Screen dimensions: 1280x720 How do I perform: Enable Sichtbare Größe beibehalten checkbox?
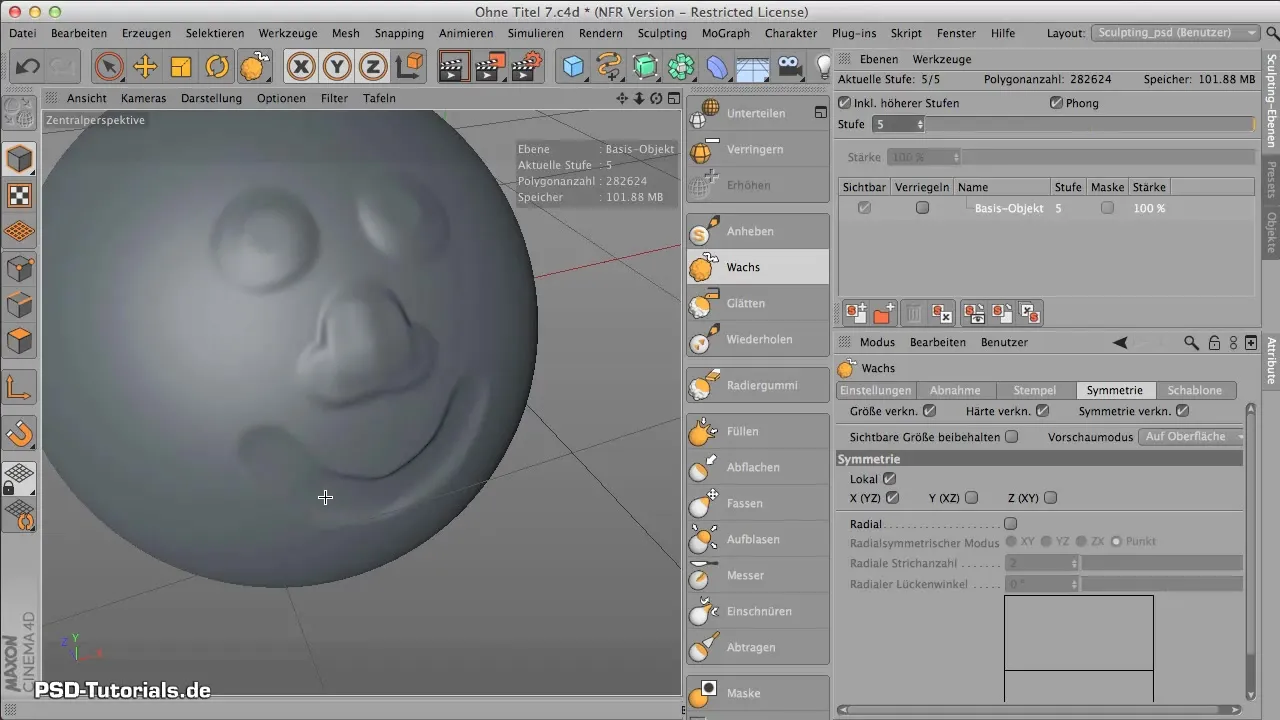(1012, 437)
